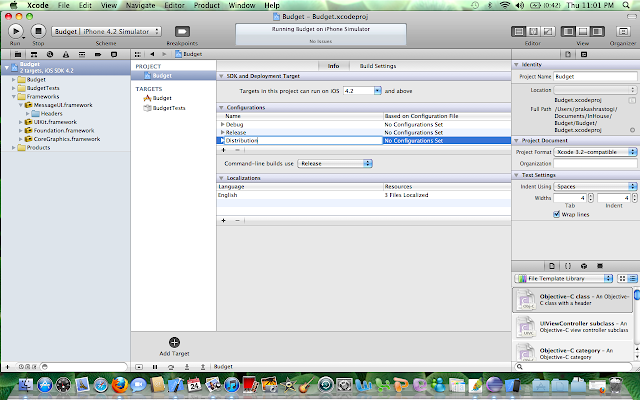The height and width of the screenshot is (400, 640).
Task: Open the Budget scheme selector dropdown
Action: point(106,31)
